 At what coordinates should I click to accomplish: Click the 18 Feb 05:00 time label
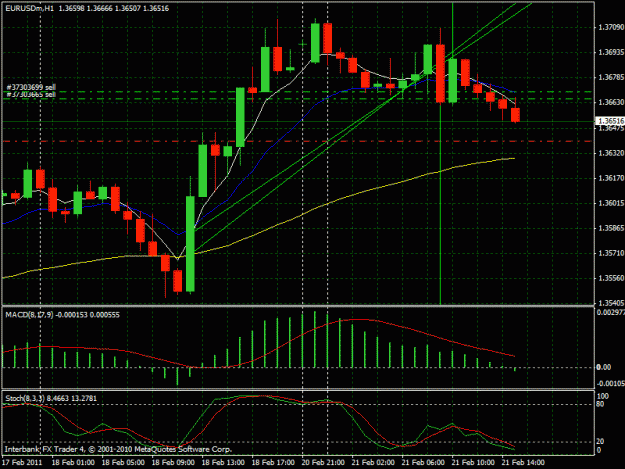point(123,463)
